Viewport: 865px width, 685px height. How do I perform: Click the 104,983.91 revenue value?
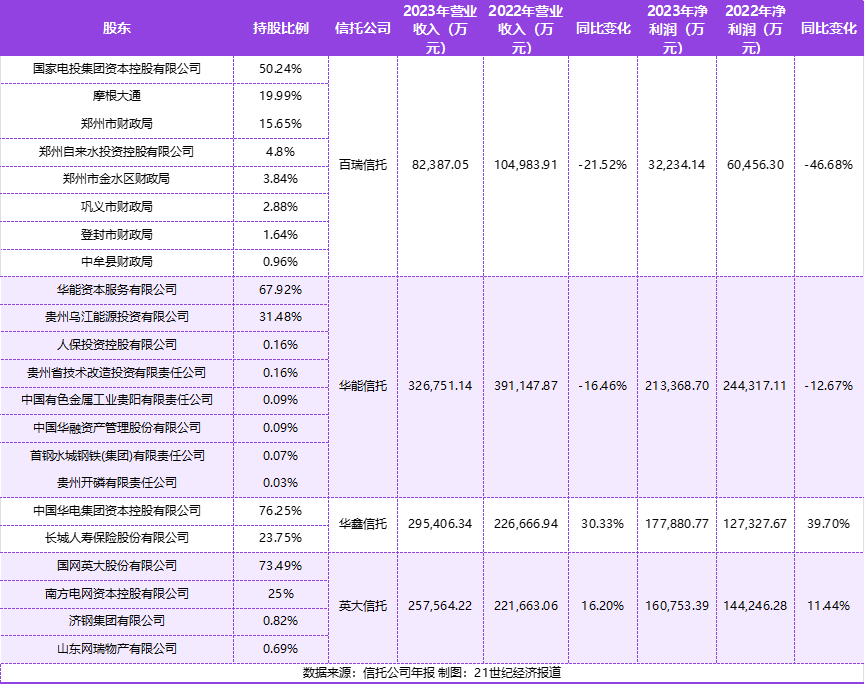[526, 165]
